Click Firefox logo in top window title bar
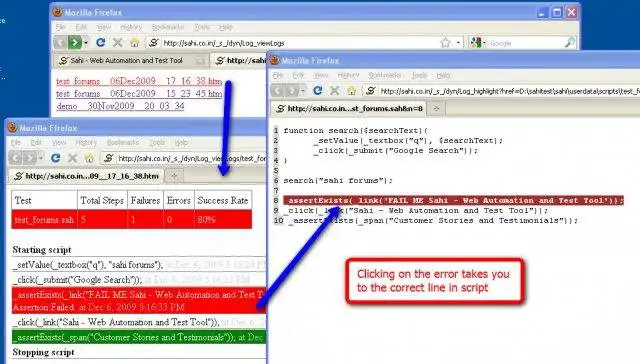Viewport: 640px width, 364px height. point(57,12)
